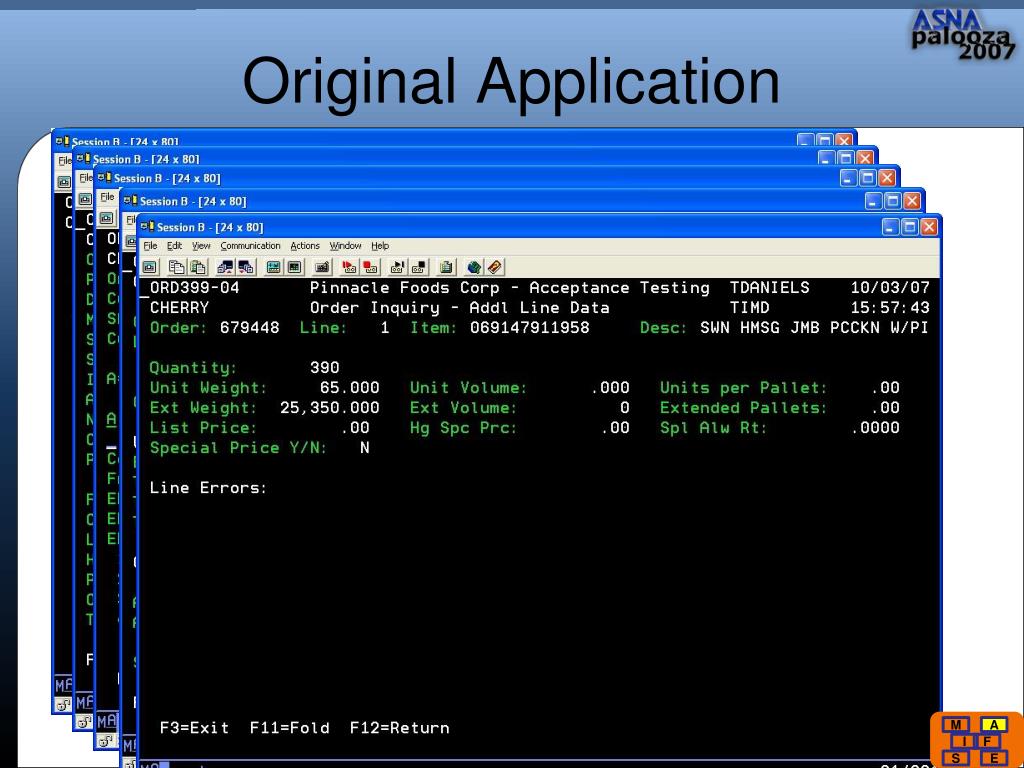Select the F11=Fold function key label

pyautogui.click(x=289, y=728)
